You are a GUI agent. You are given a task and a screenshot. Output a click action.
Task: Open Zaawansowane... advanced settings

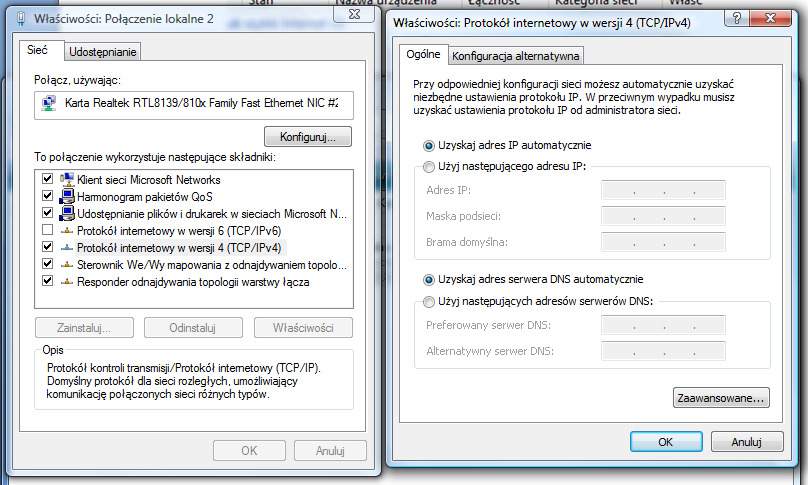721,398
